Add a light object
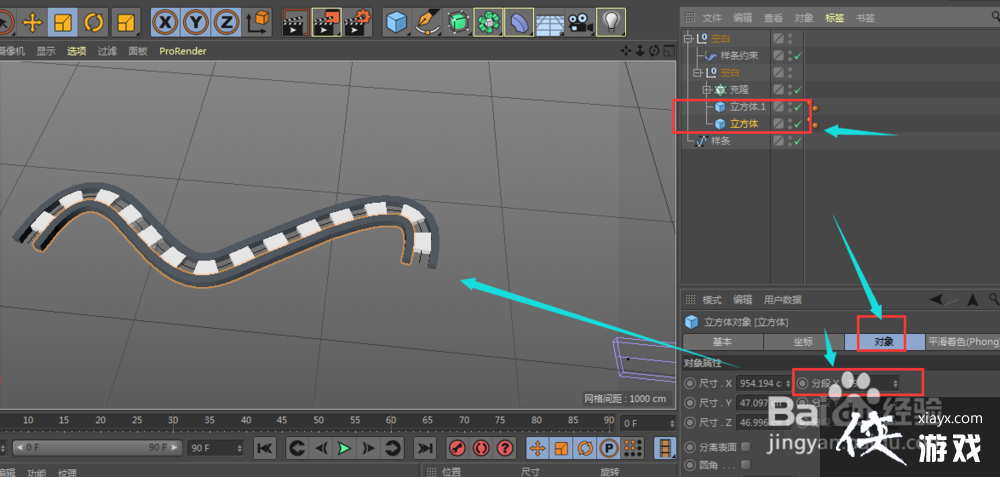 pos(611,23)
